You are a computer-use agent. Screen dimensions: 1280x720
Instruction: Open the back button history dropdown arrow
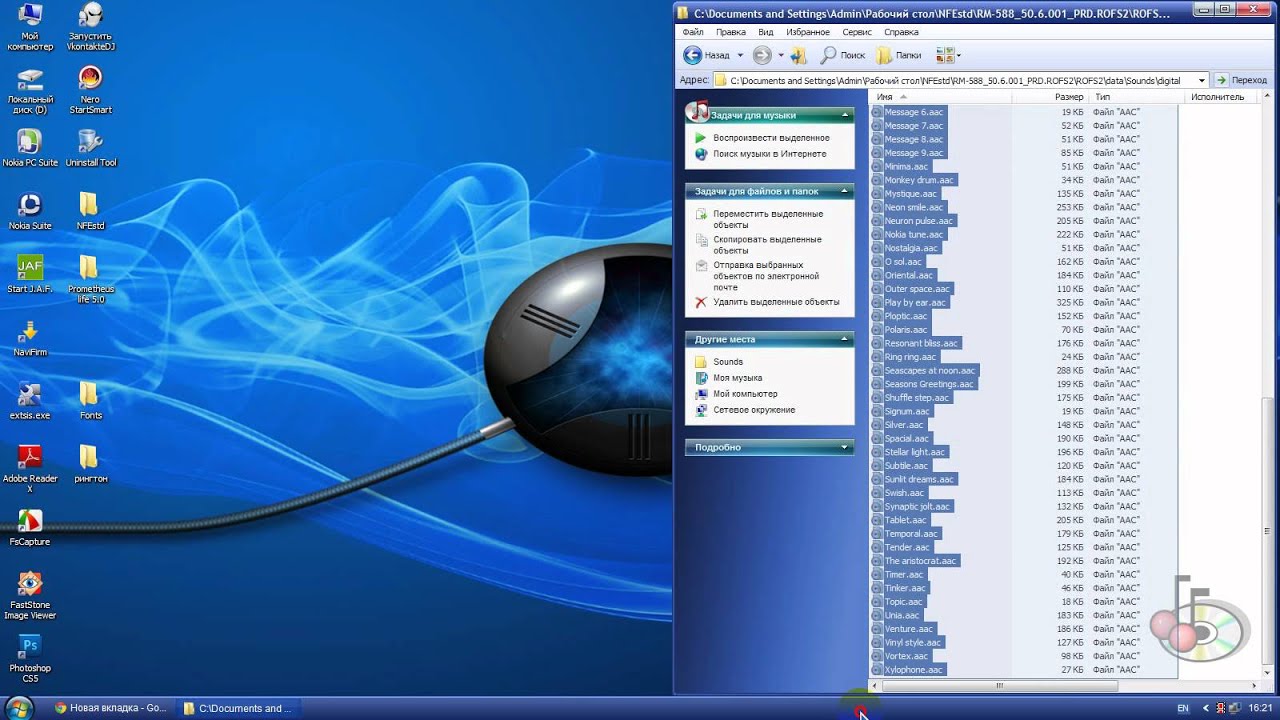[x=740, y=55]
